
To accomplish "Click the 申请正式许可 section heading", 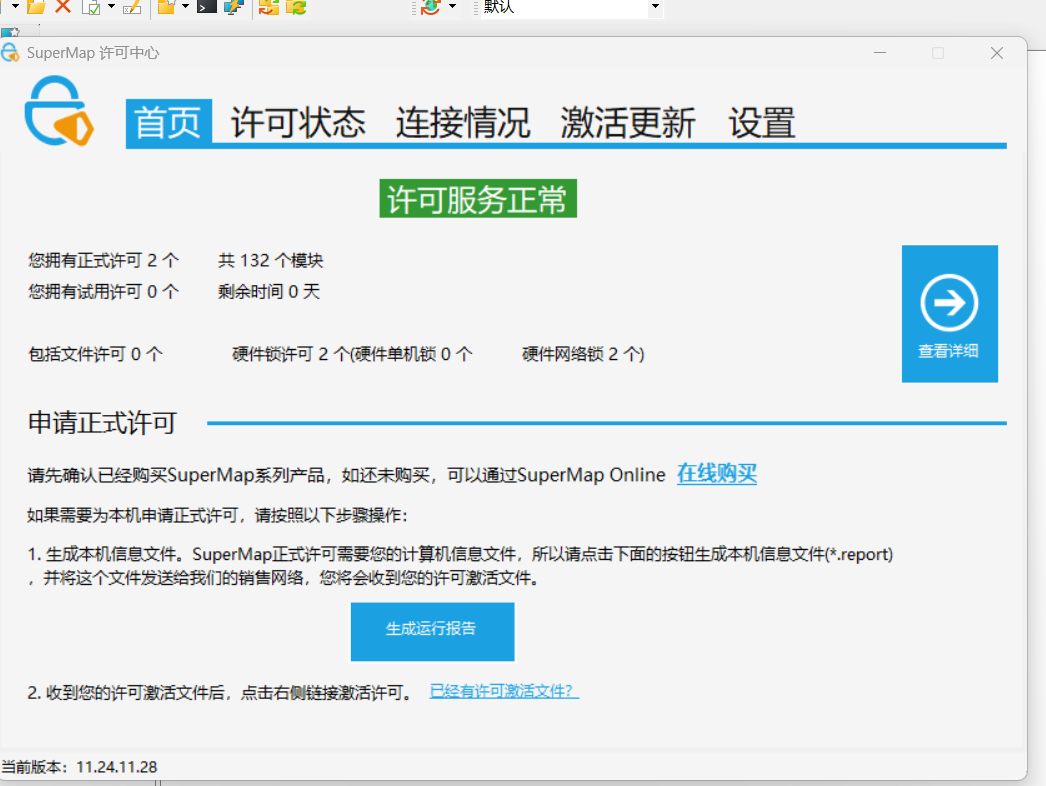I will (102, 423).
